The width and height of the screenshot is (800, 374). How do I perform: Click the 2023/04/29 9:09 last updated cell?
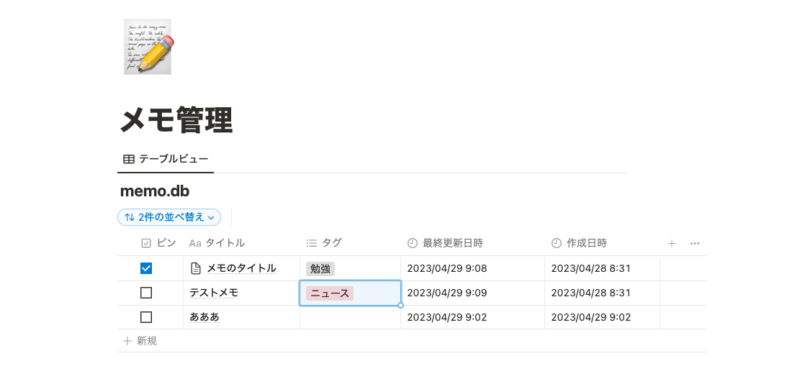click(x=472, y=293)
